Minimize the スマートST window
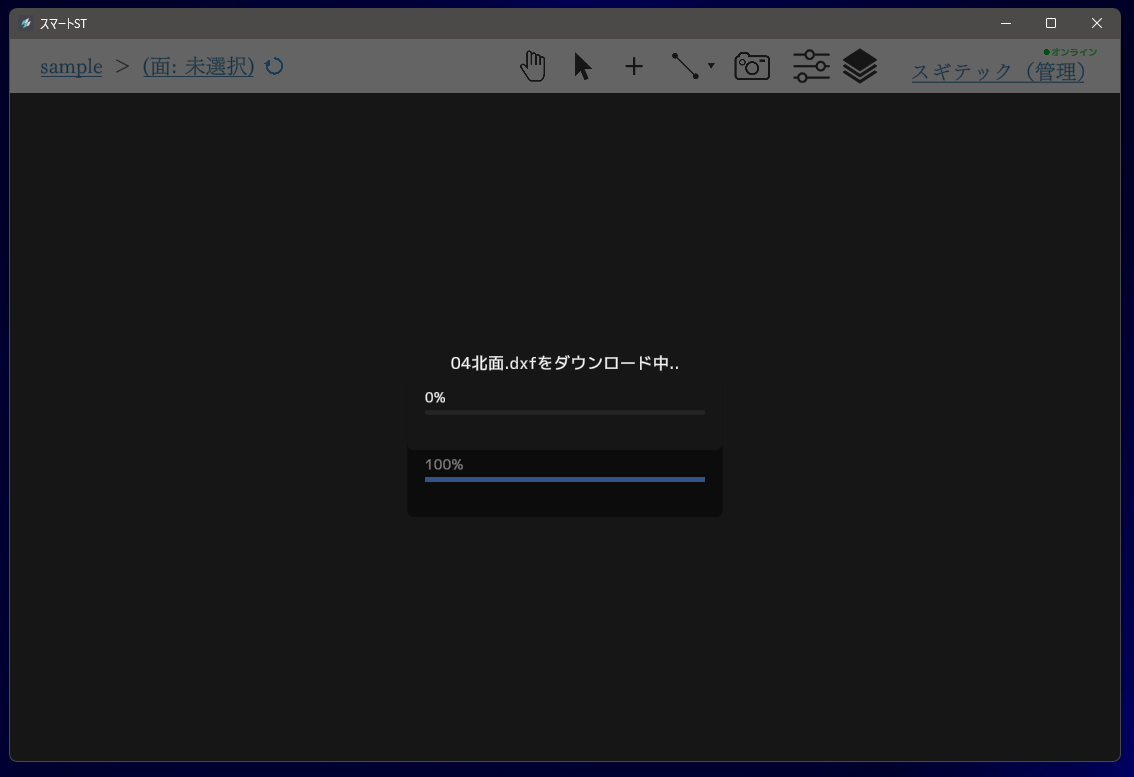This screenshot has width=1134, height=777. click(1006, 23)
